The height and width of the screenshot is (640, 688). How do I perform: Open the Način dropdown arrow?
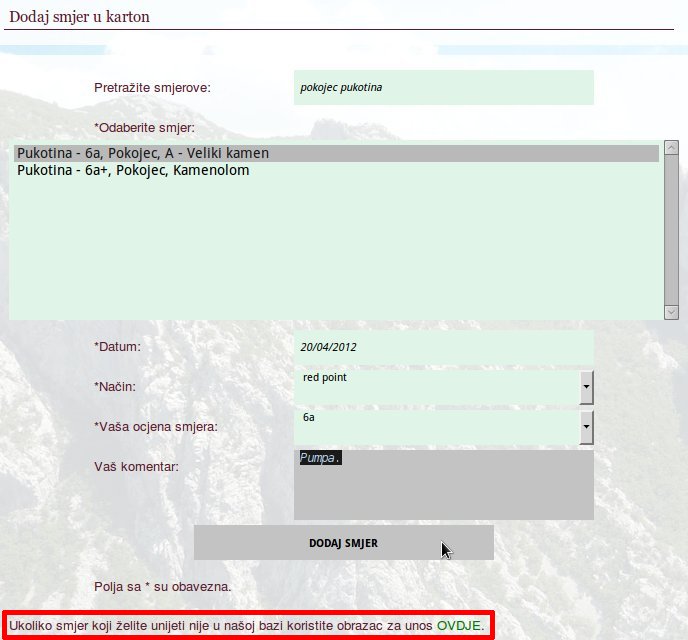pyautogui.click(x=586, y=387)
